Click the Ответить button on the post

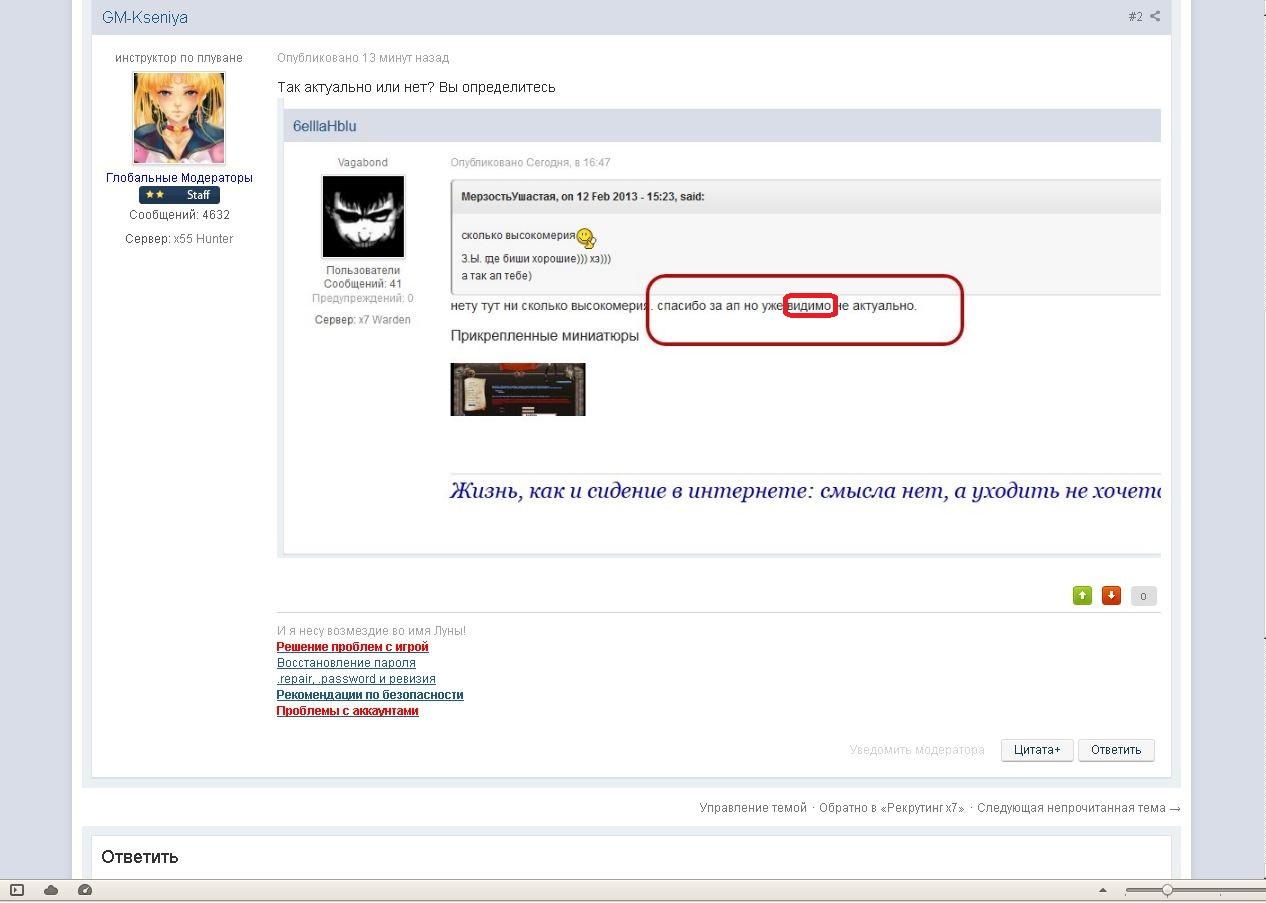click(x=1116, y=750)
